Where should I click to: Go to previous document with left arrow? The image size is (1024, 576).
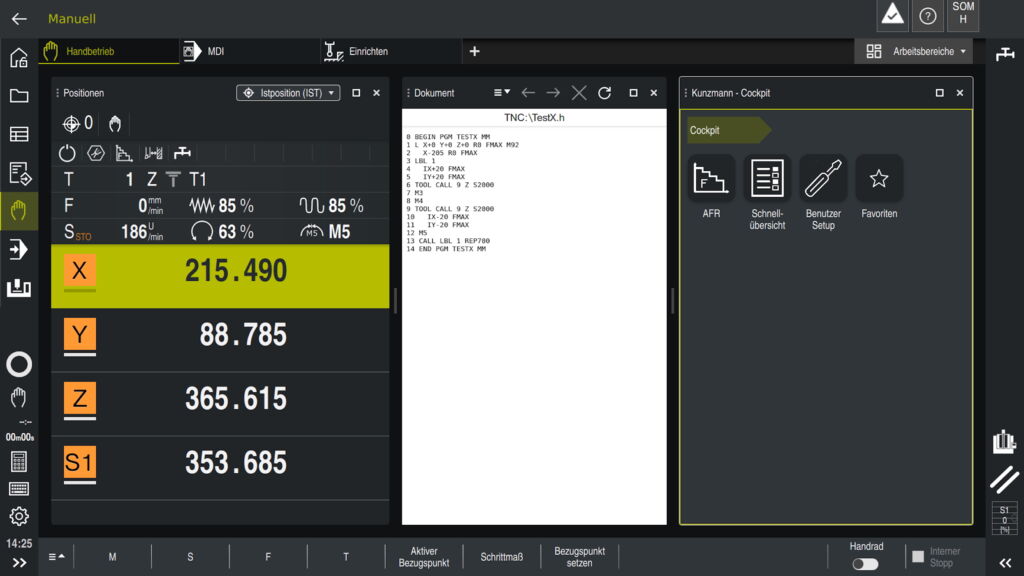[x=528, y=93]
